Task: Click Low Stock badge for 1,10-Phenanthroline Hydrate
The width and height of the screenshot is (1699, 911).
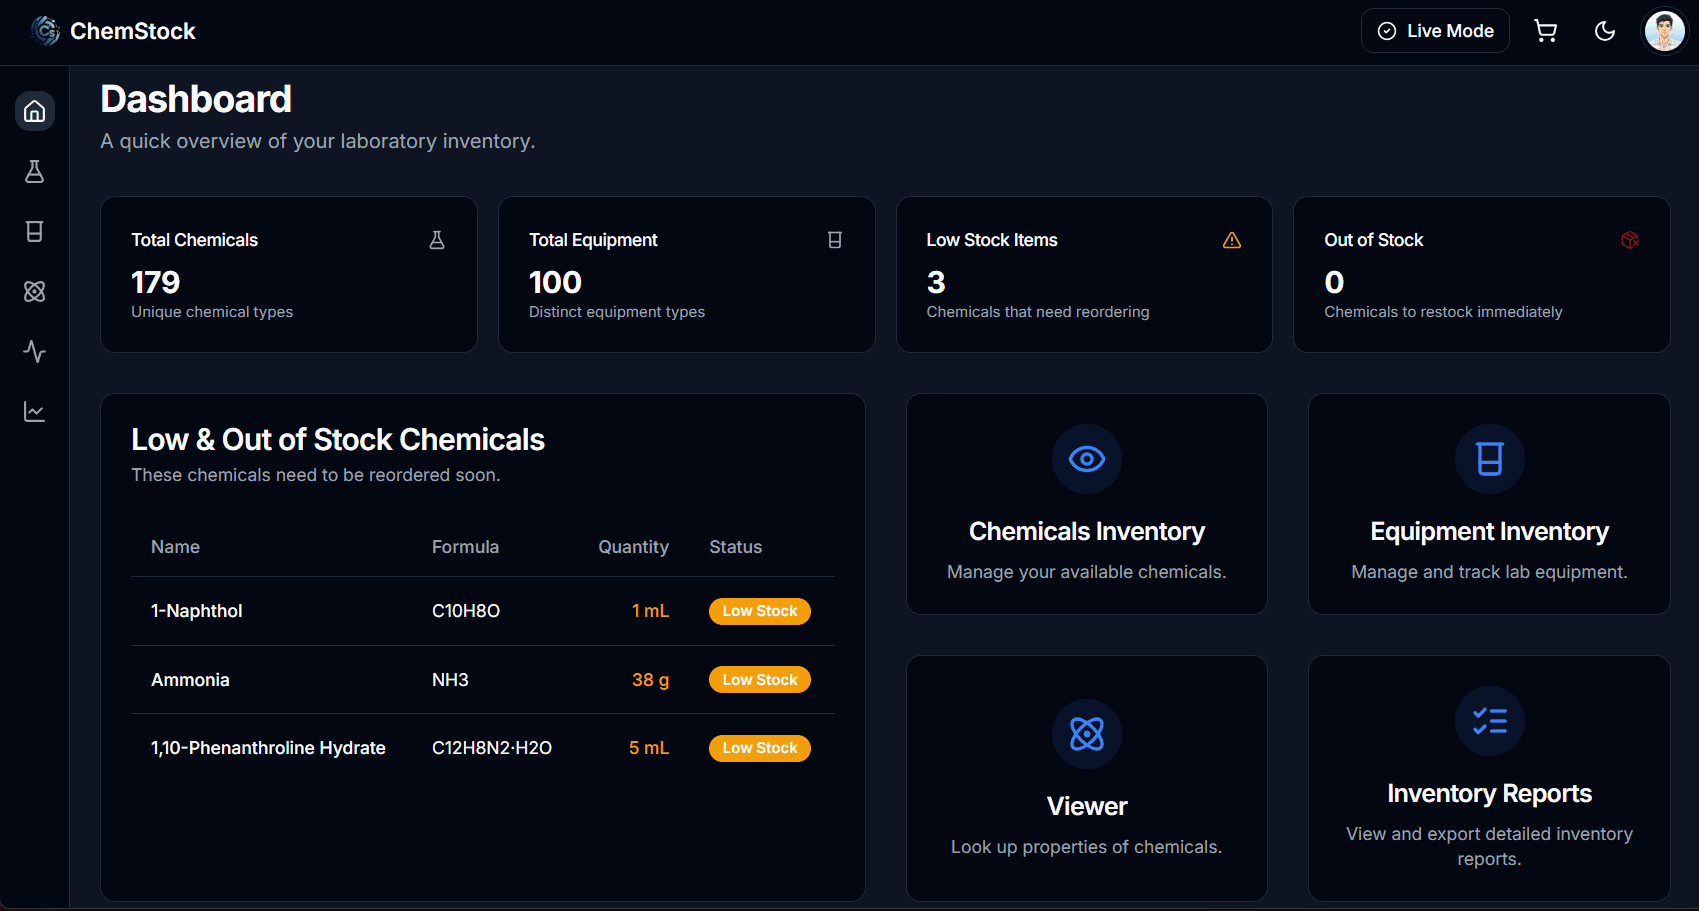Action: pyautogui.click(x=760, y=748)
